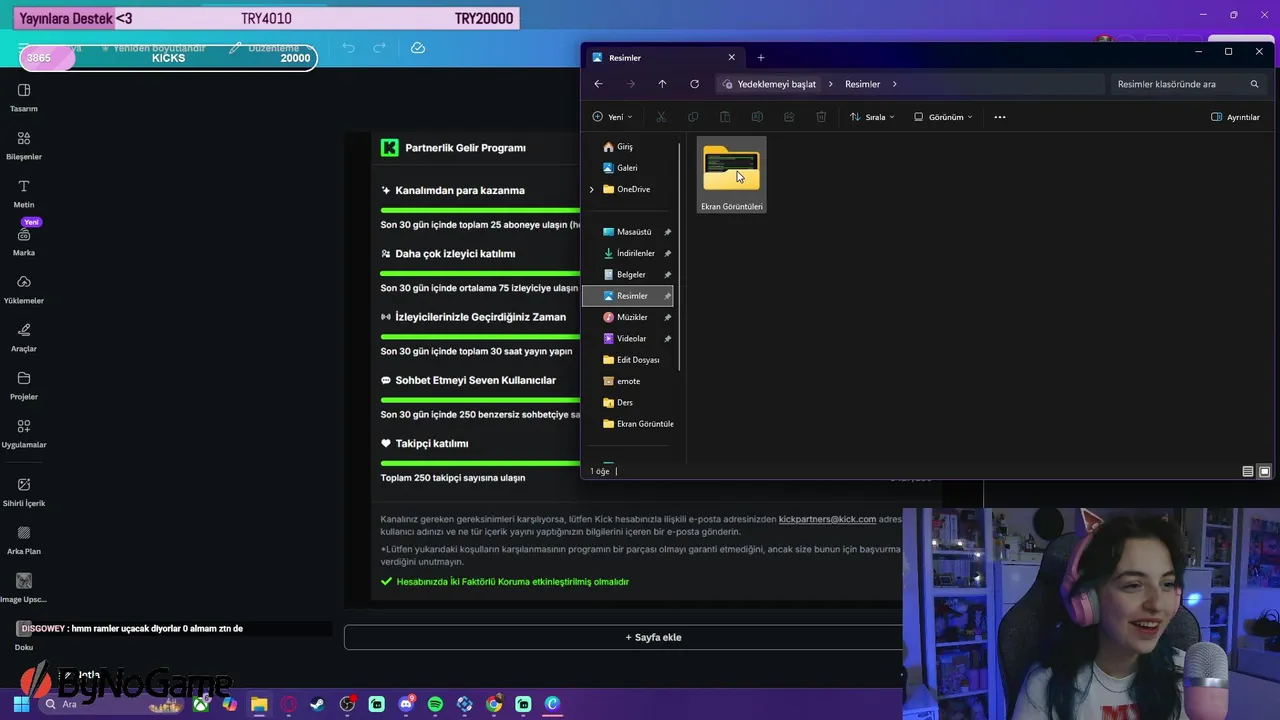Add a new Explorer tab
The height and width of the screenshot is (720, 1280).
click(x=760, y=57)
